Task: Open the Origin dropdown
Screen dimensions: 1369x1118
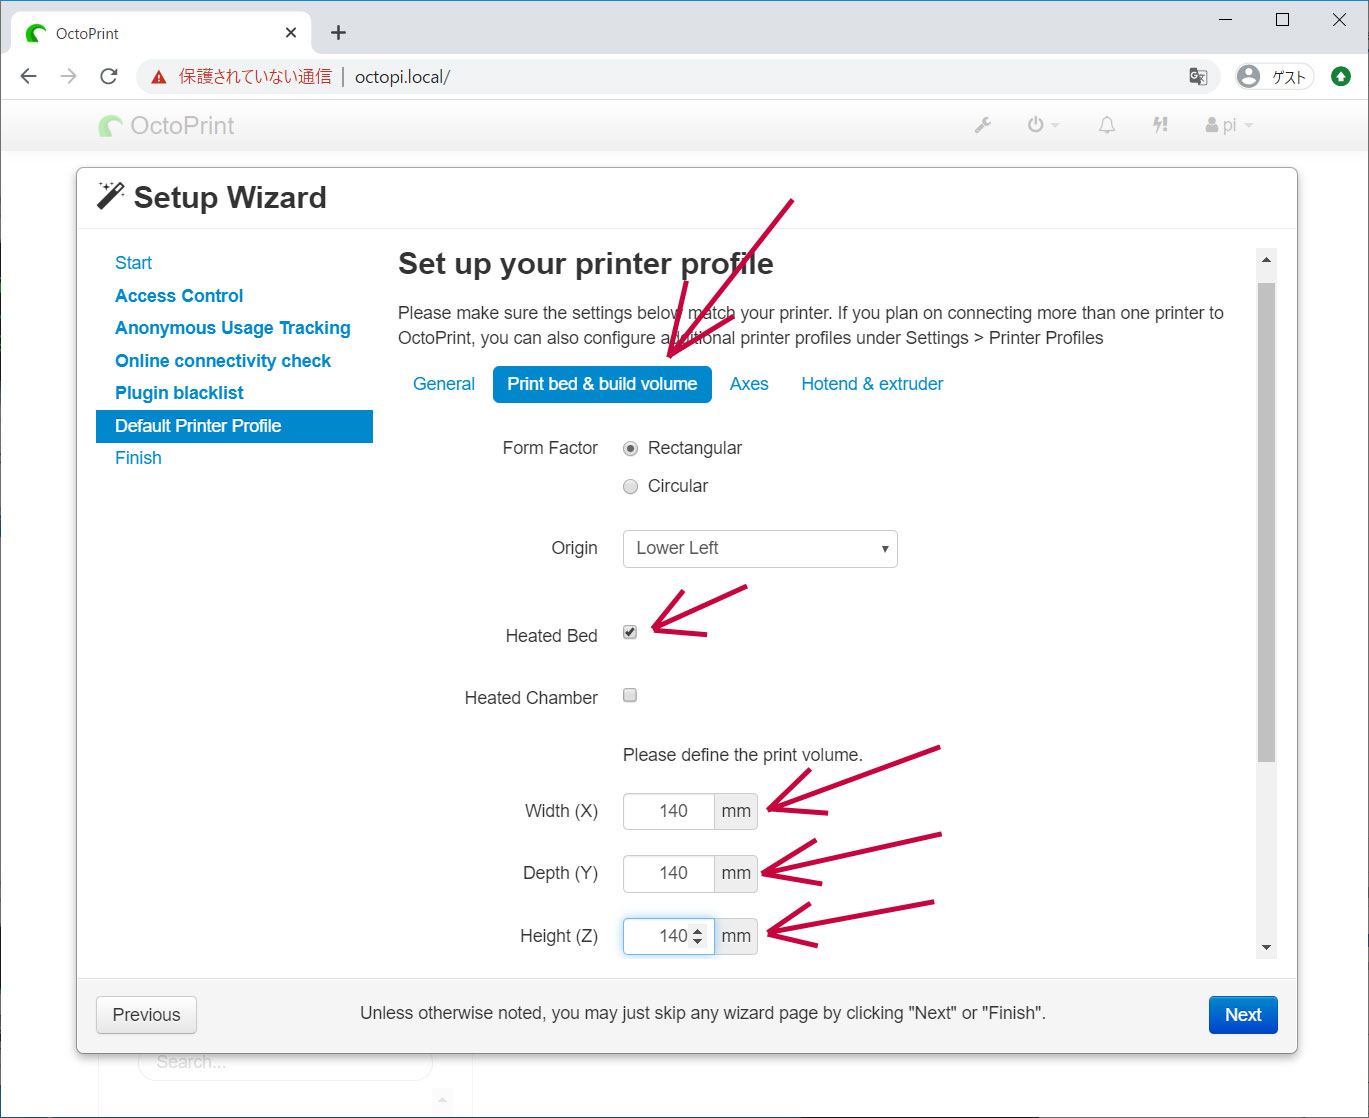Action: point(760,549)
